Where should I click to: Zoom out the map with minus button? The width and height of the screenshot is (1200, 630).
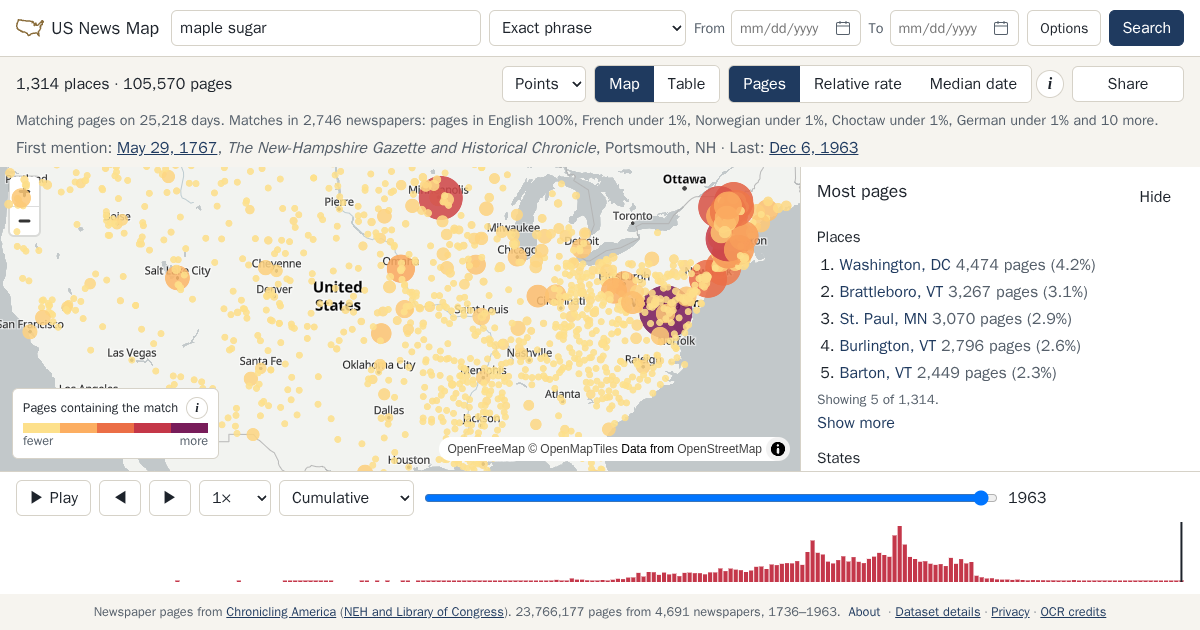pos(24,221)
